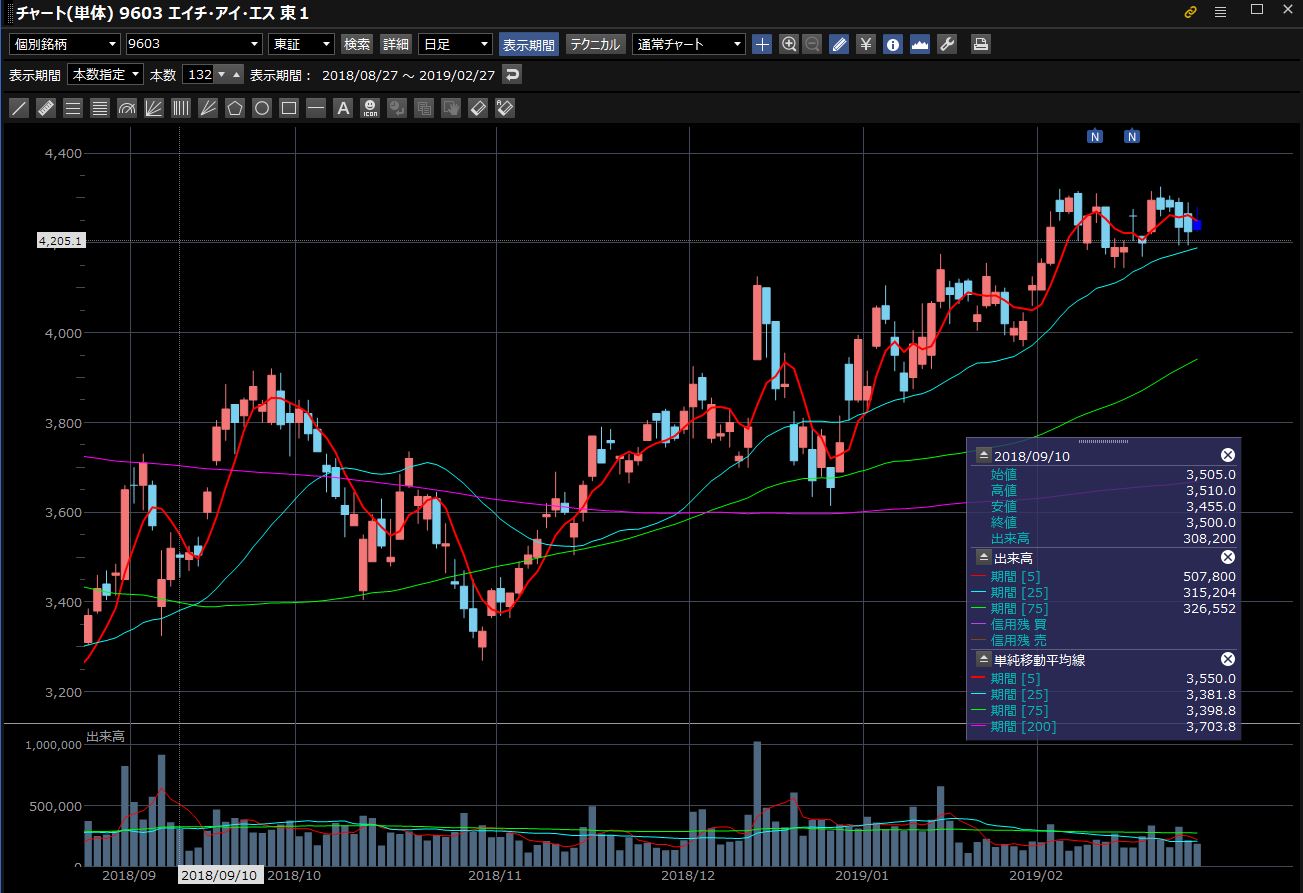Toggle the crosshair cursor button

point(762,44)
